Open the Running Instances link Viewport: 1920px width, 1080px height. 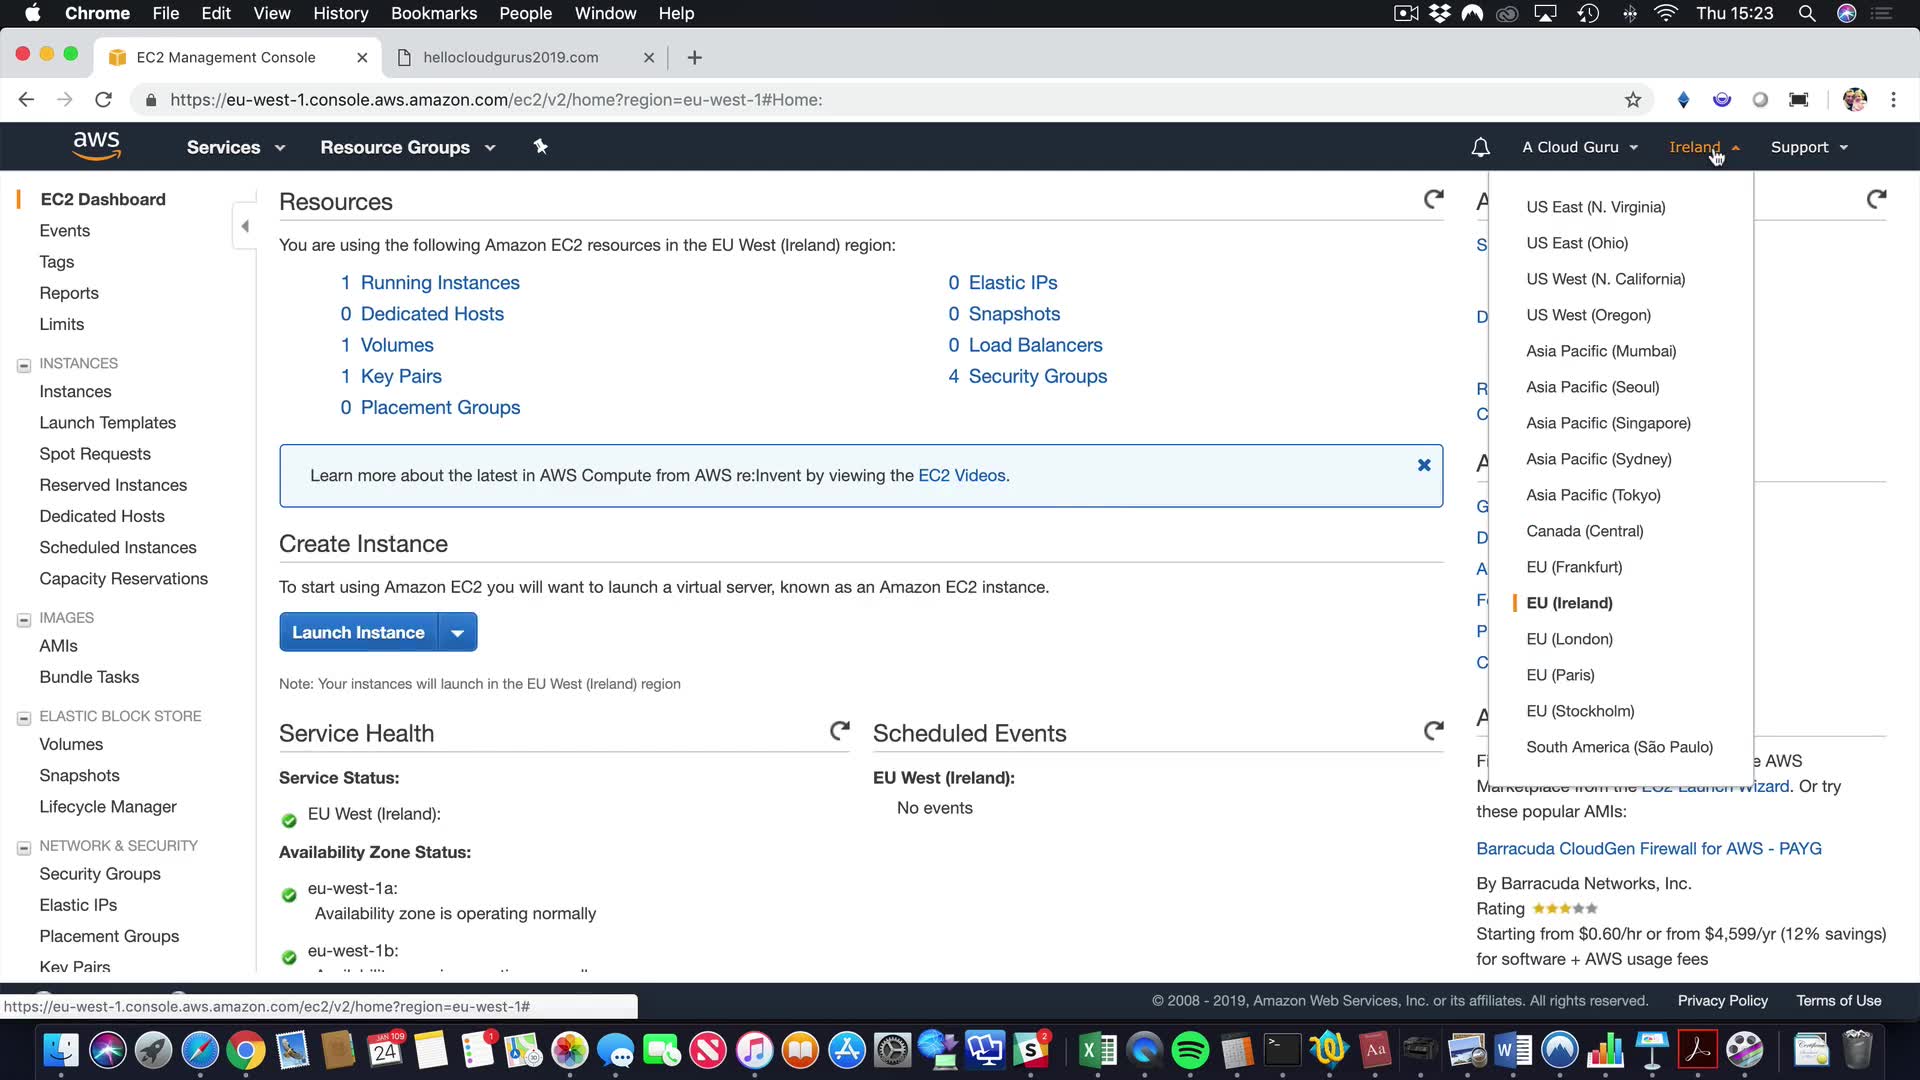(x=439, y=283)
